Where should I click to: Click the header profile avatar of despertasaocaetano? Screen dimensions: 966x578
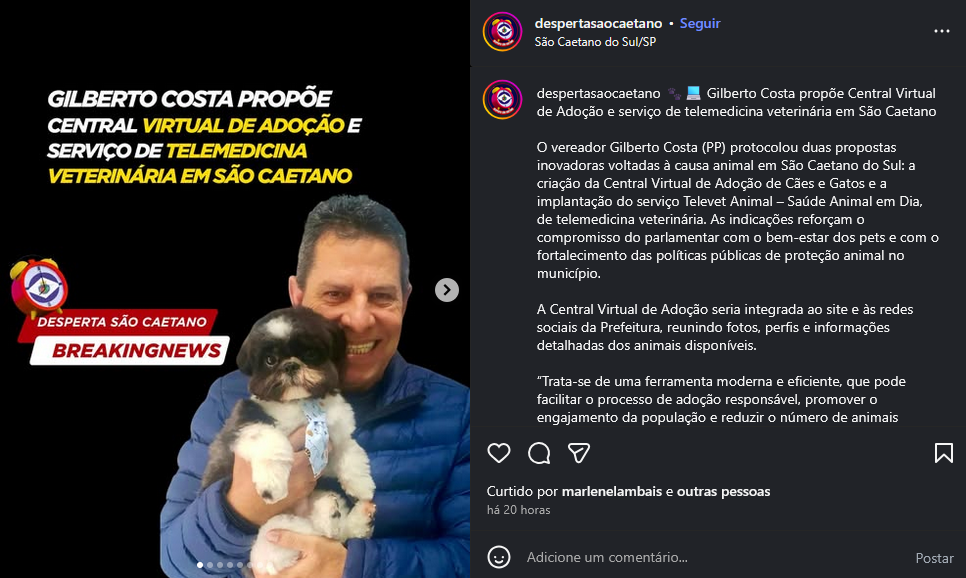pos(502,31)
